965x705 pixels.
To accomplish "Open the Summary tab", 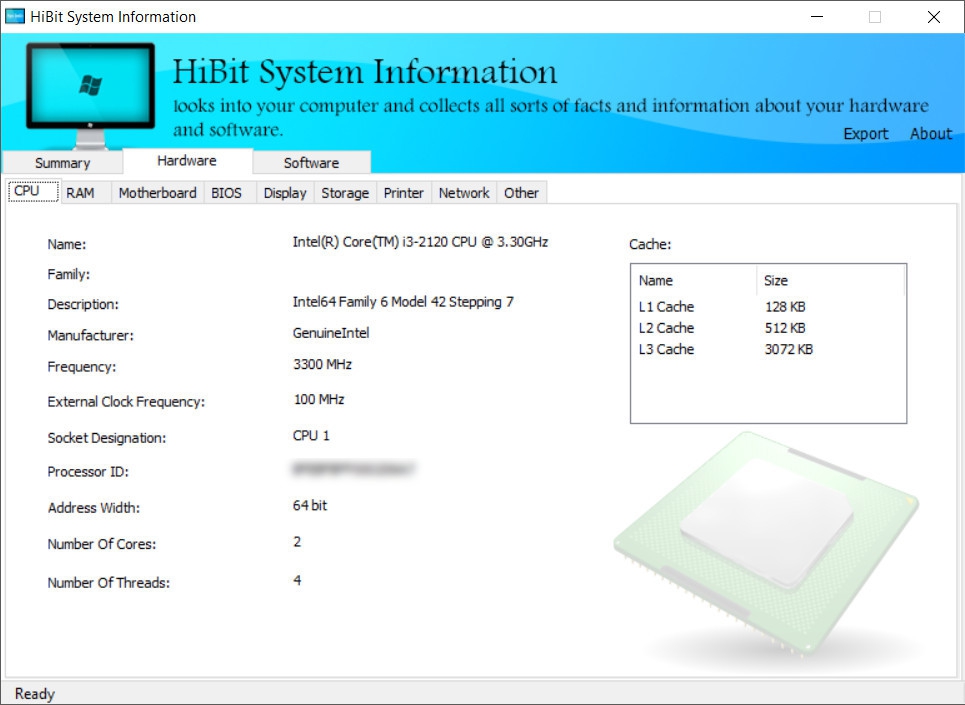I will (62, 163).
